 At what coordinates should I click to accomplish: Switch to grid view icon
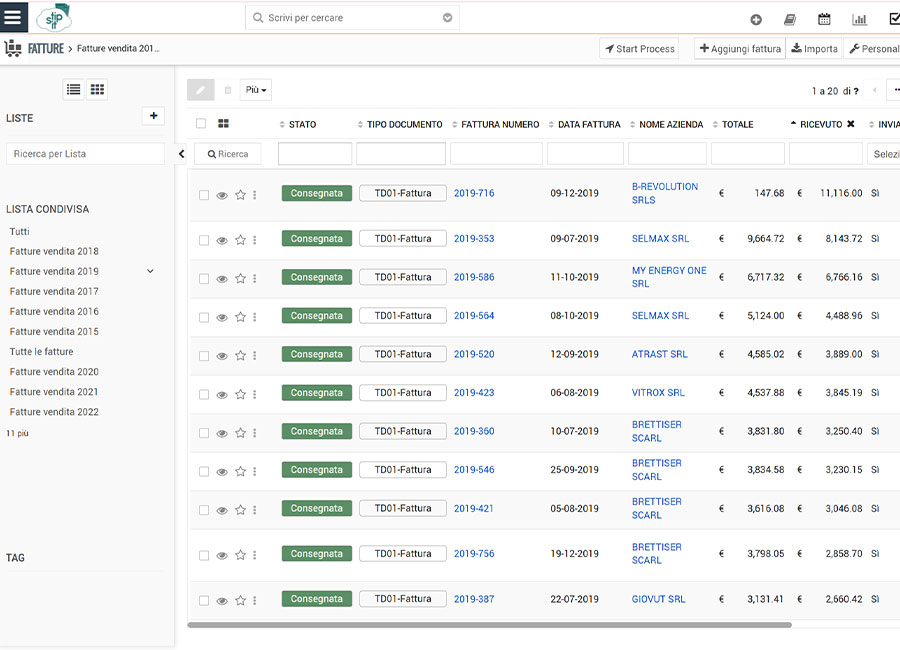coord(97,90)
